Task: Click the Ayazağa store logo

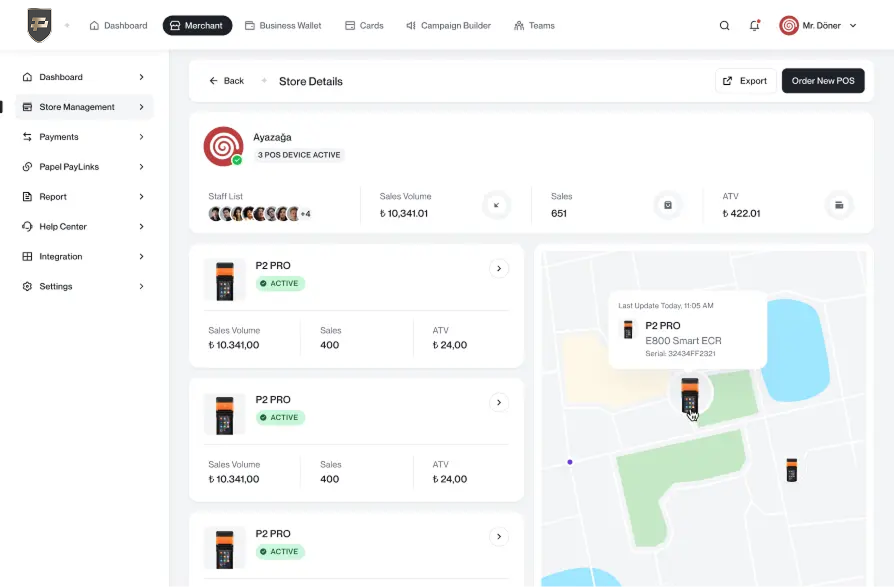Action: [223, 146]
